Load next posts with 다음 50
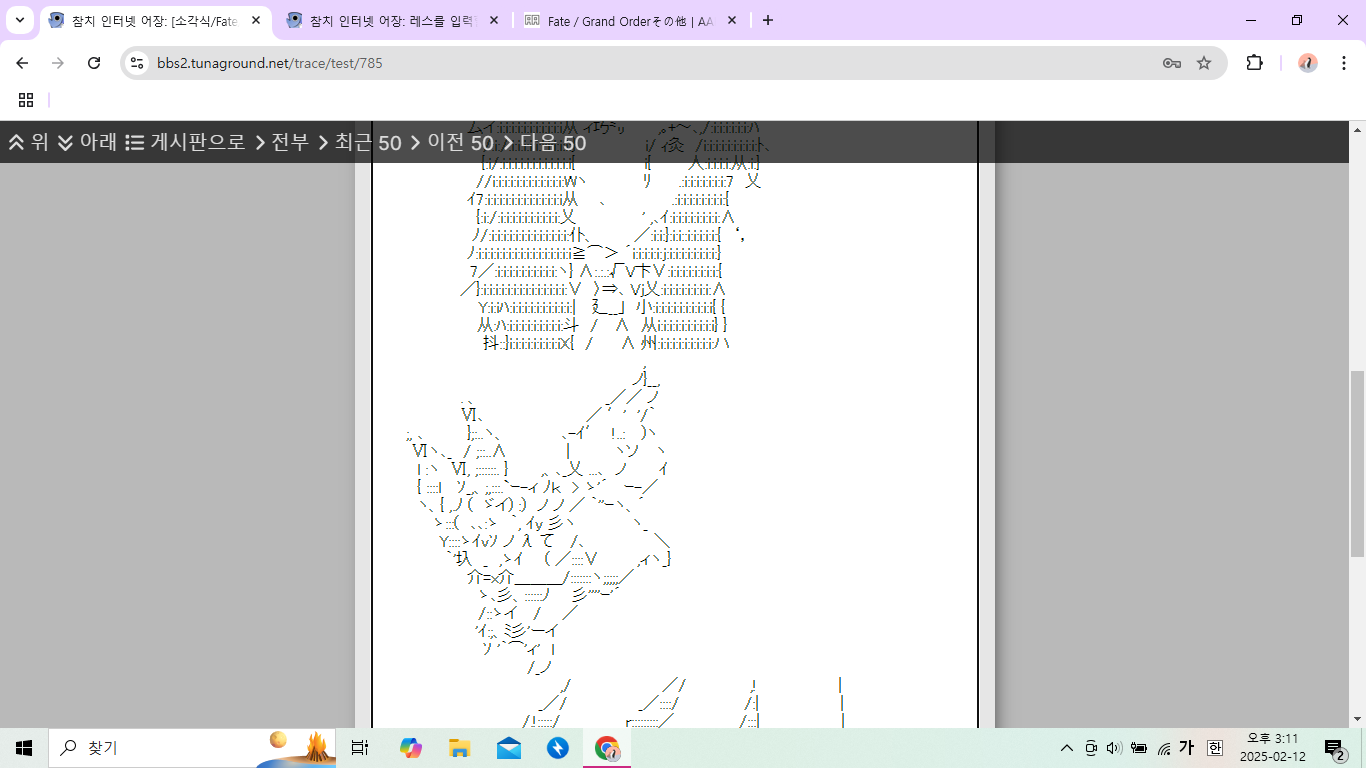The width and height of the screenshot is (1366, 768). pyautogui.click(x=544, y=142)
